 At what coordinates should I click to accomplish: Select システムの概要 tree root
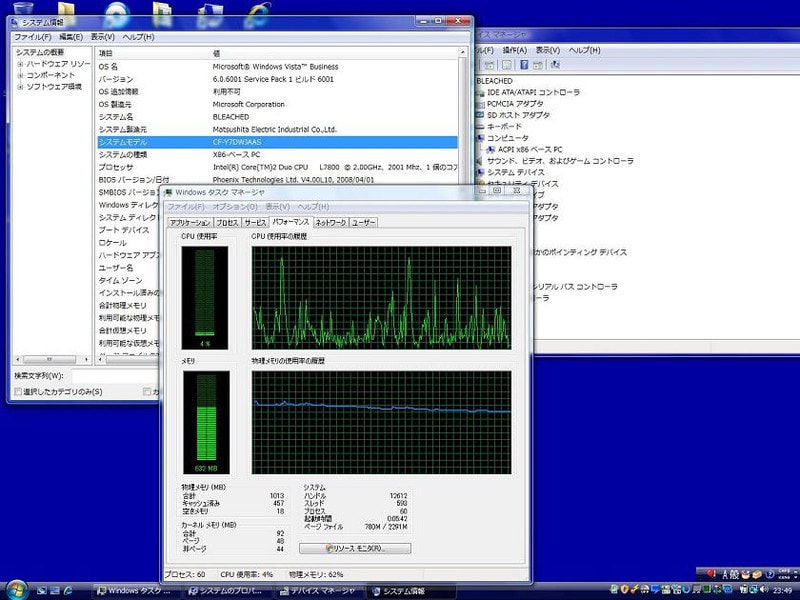coord(40,53)
